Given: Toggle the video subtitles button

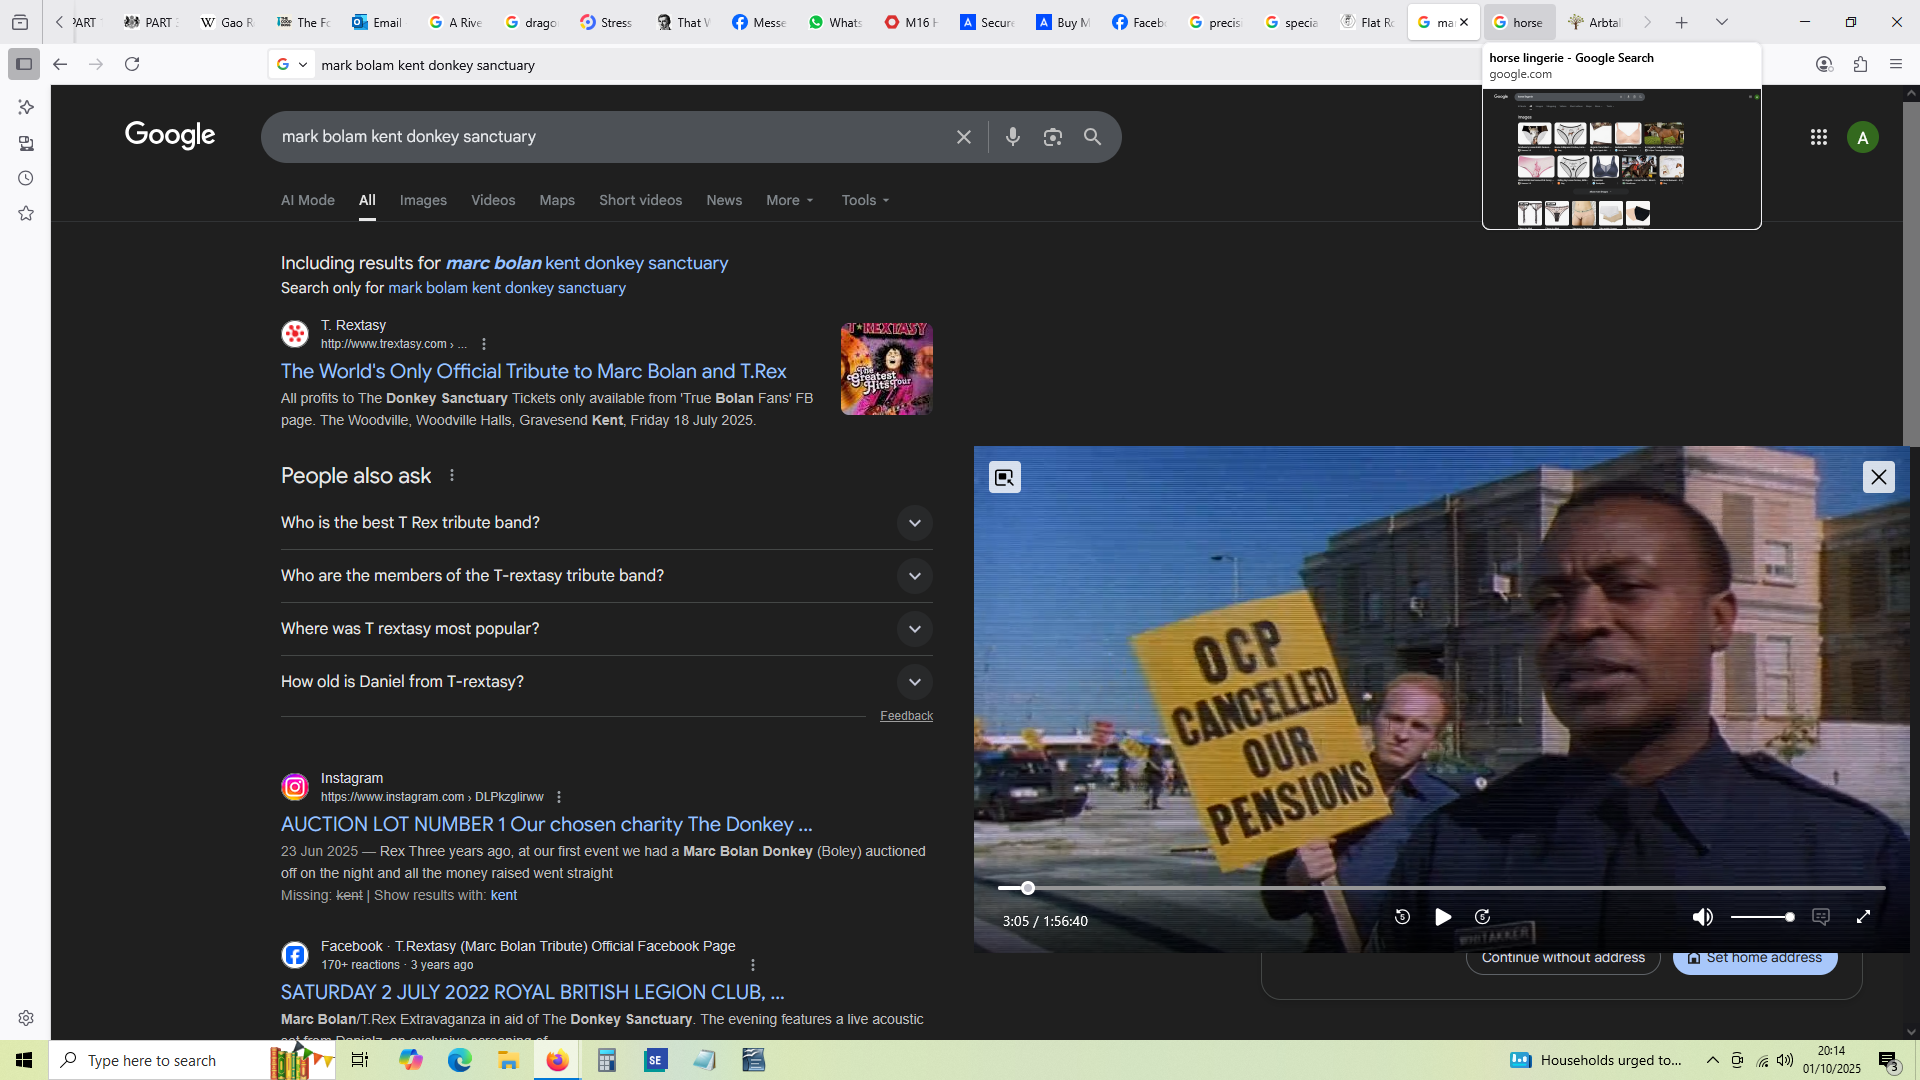Looking at the screenshot, I should [1821, 917].
